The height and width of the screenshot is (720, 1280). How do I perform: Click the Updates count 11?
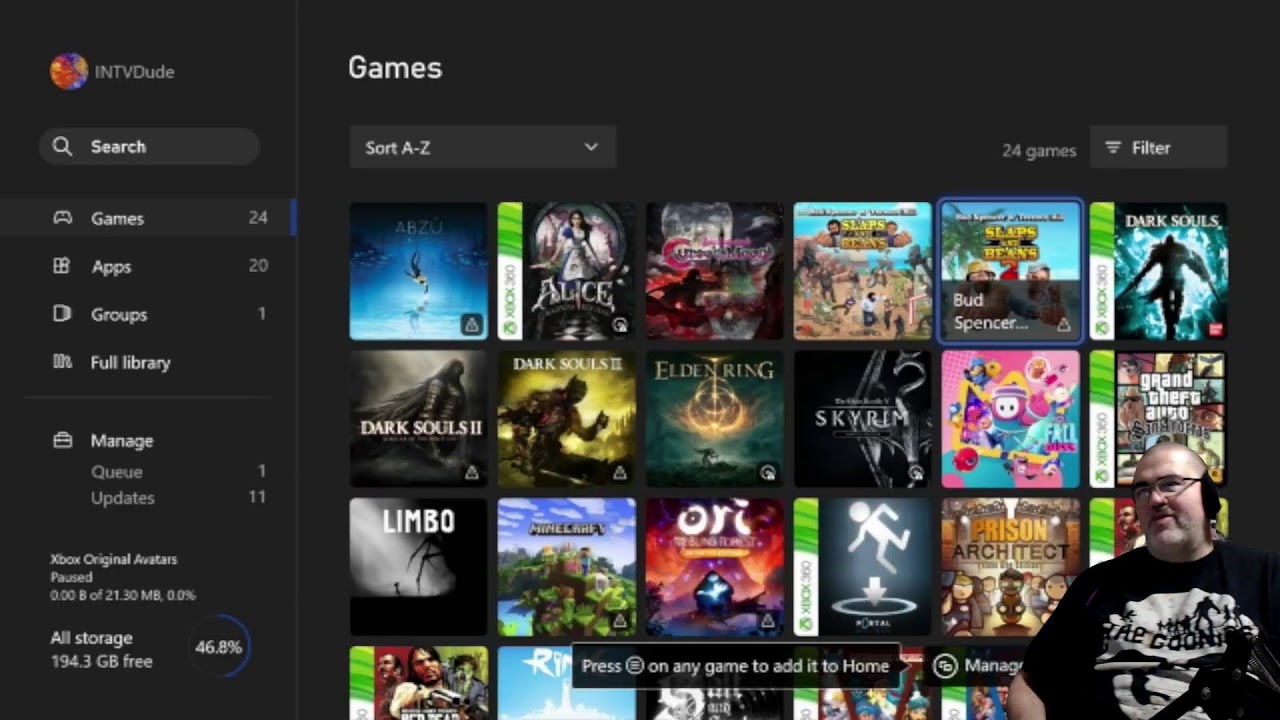click(257, 498)
